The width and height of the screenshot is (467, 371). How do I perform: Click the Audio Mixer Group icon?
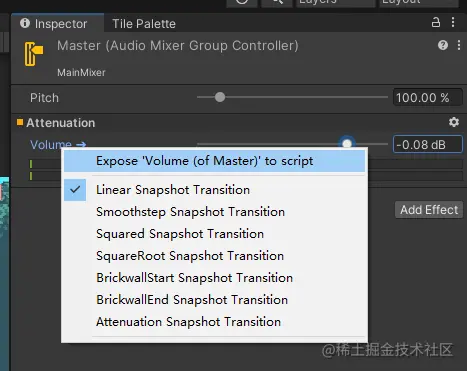click(33, 54)
